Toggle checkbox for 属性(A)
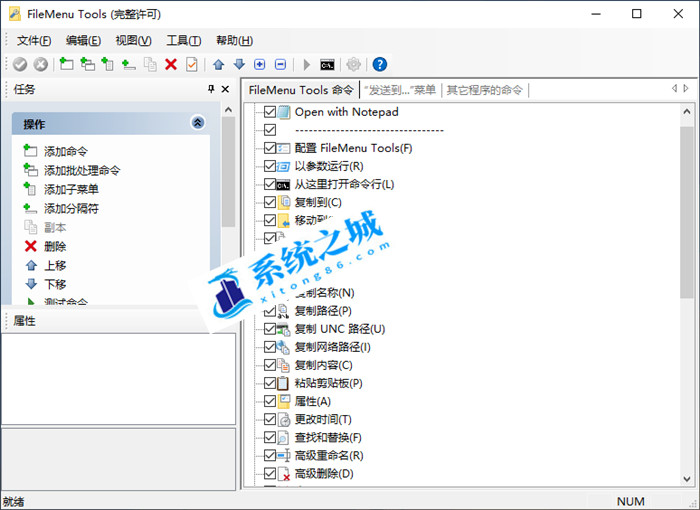The width and height of the screenshot is (700, 510). point(270,401)
